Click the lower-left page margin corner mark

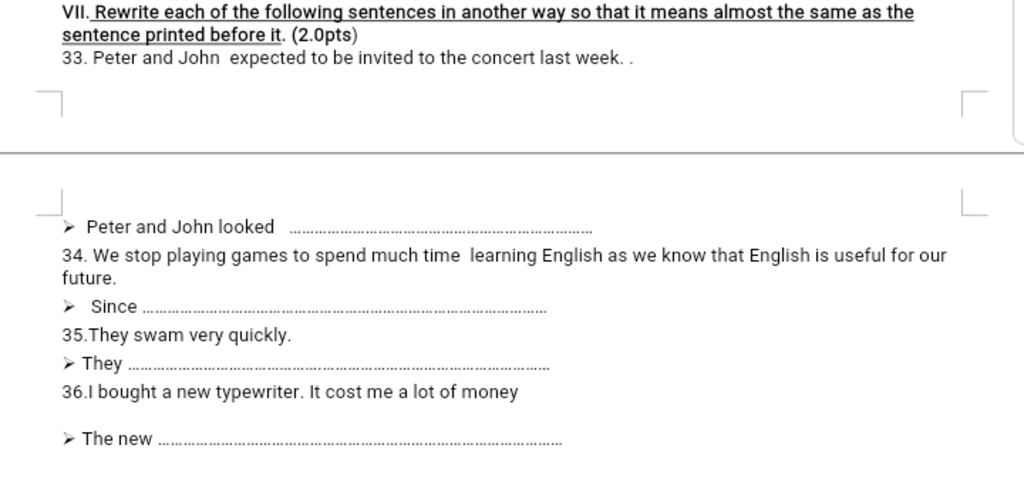click(53, 204)
